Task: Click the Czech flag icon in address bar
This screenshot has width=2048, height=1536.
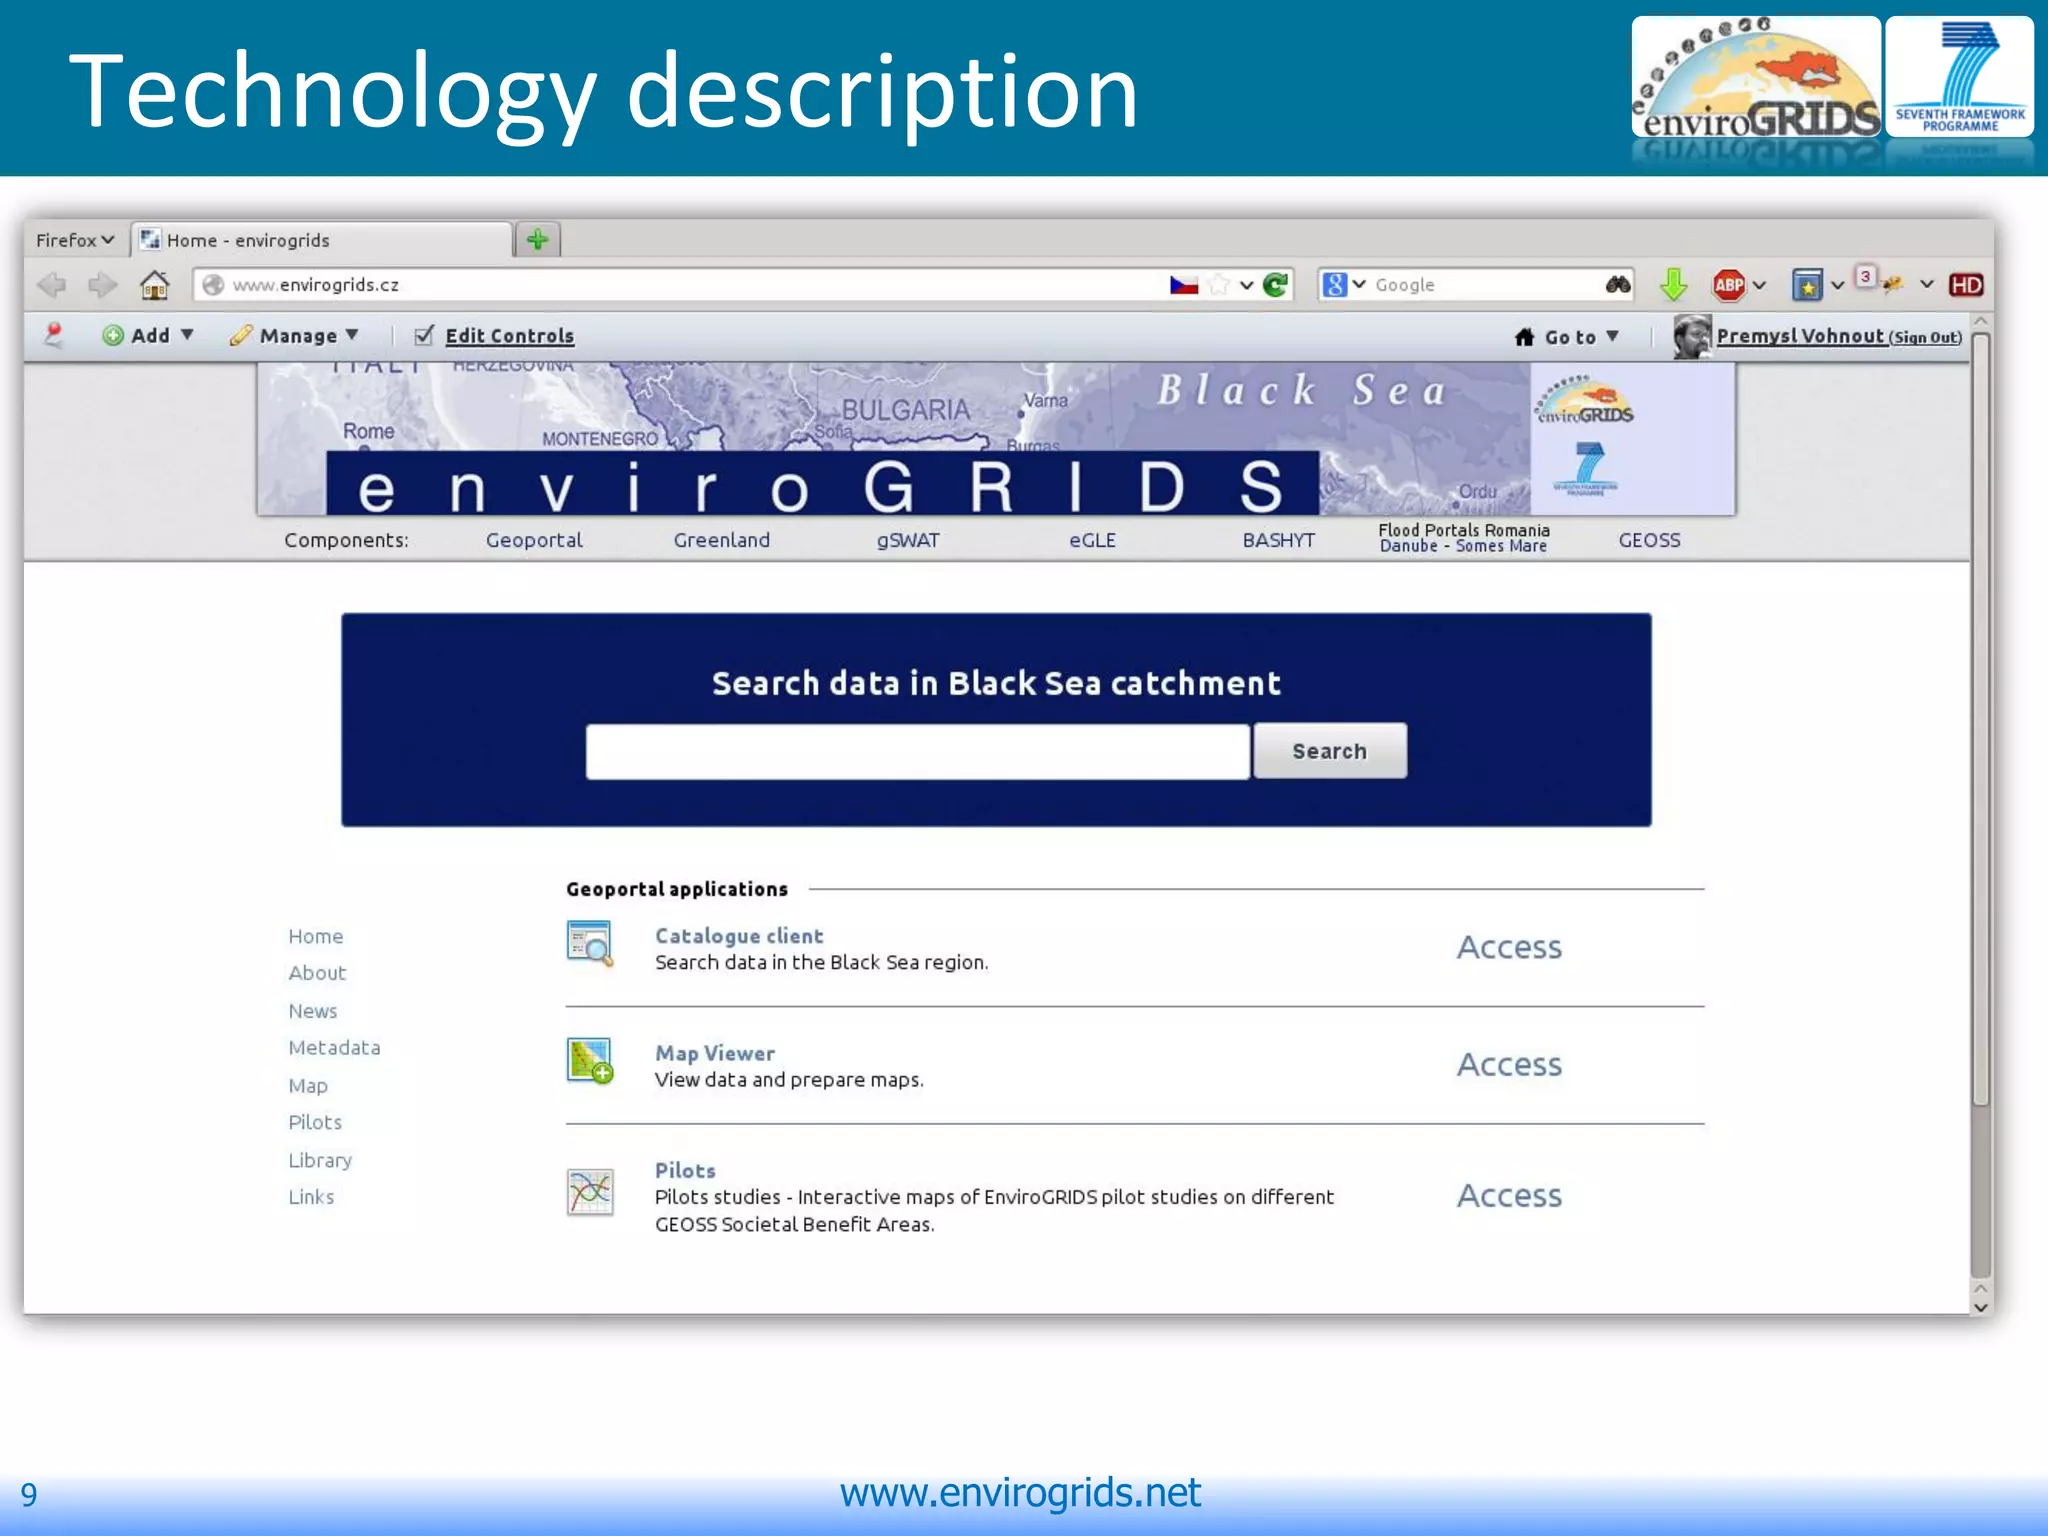Action: [x=1184, y=285]
